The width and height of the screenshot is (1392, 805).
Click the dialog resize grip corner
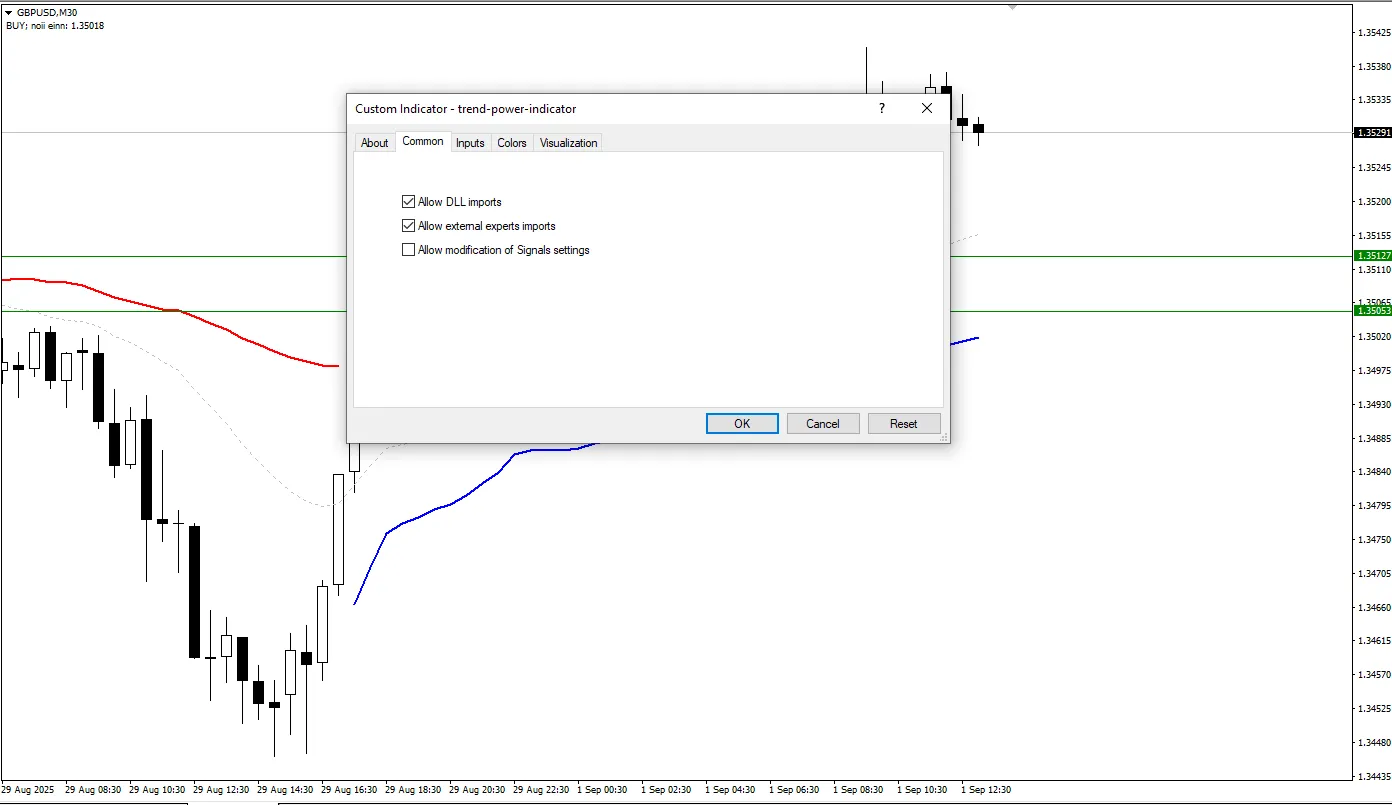click(941, 437)
